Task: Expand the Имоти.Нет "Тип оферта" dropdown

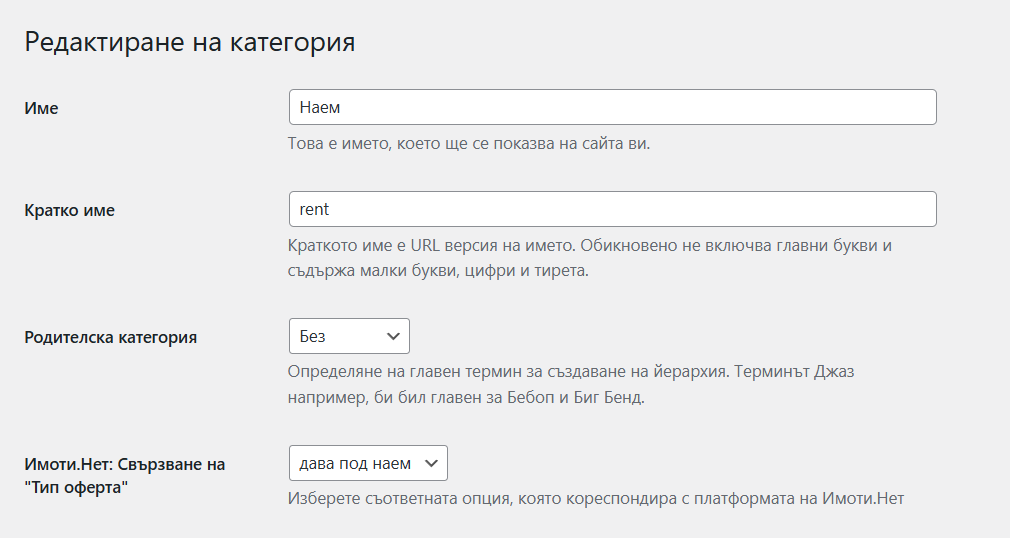Action: click(367, 463)
